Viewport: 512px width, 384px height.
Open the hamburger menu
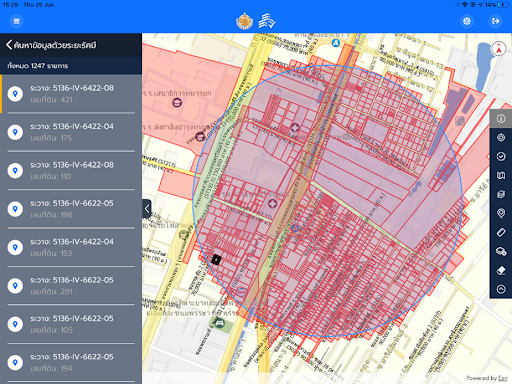click(x=16, y=21)
